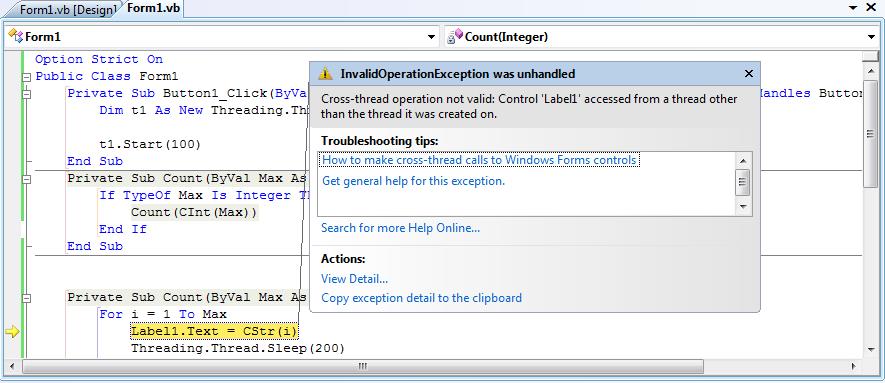Click the Count(CInt(Max)) line
Screen dimensions: 885x383
click(194, 212)
